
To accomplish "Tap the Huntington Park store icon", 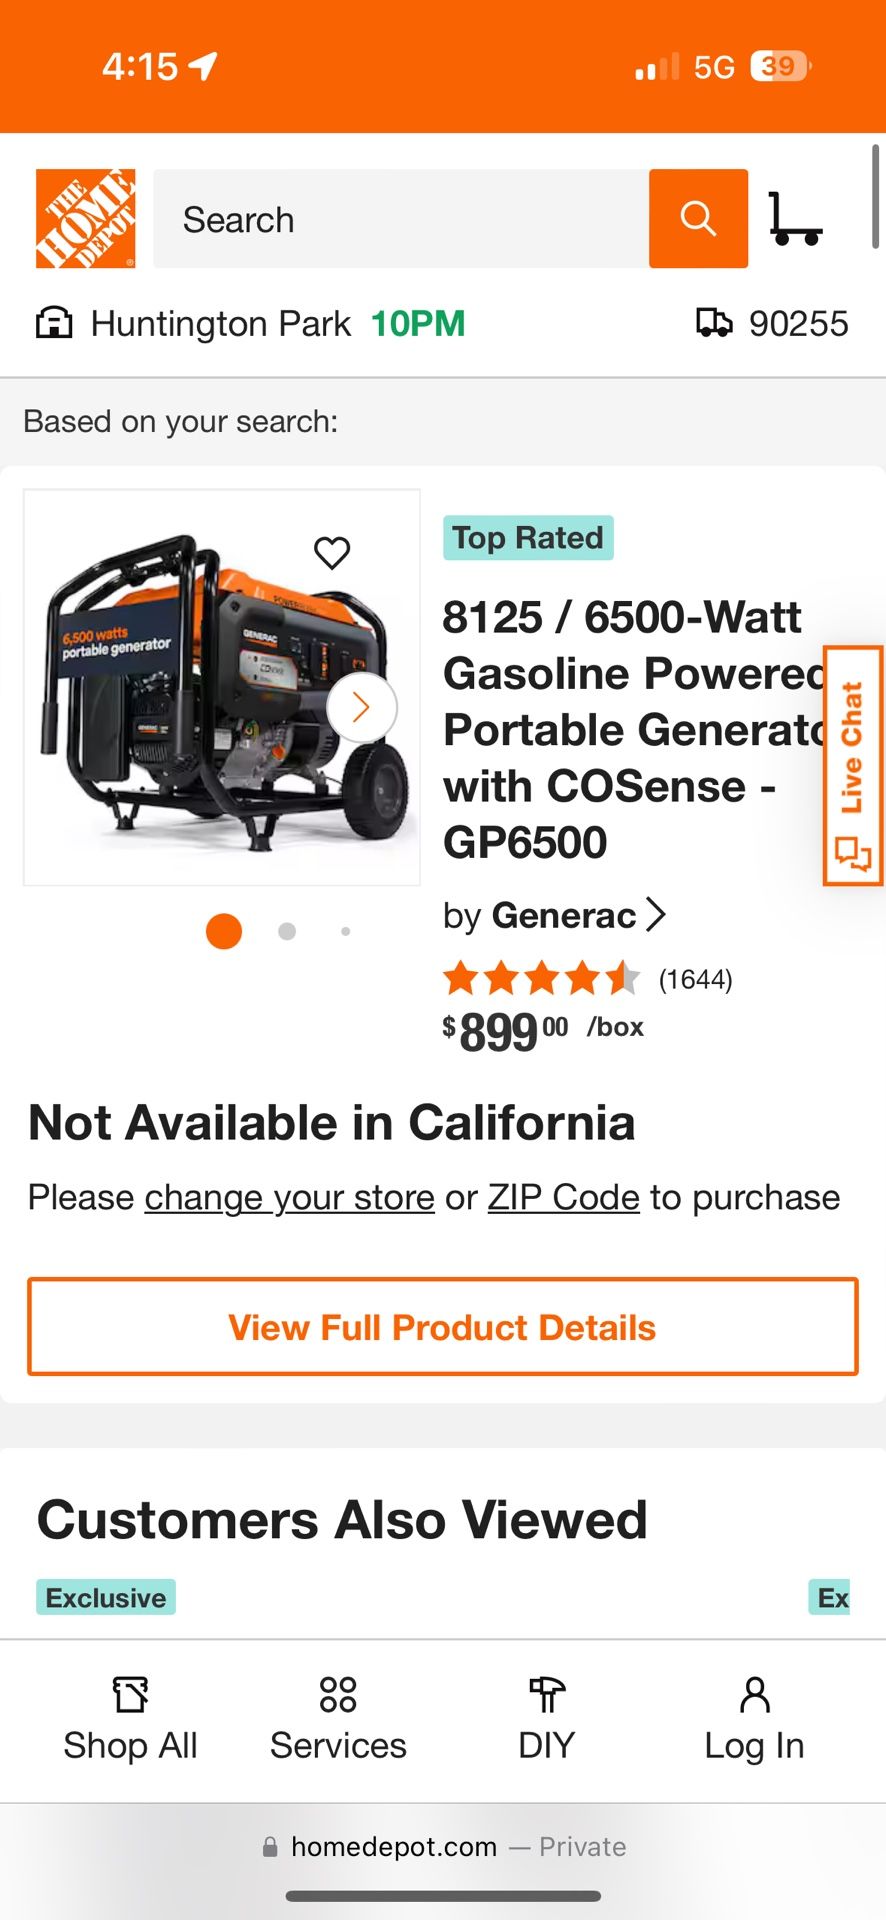I will (x=54, y=323).
